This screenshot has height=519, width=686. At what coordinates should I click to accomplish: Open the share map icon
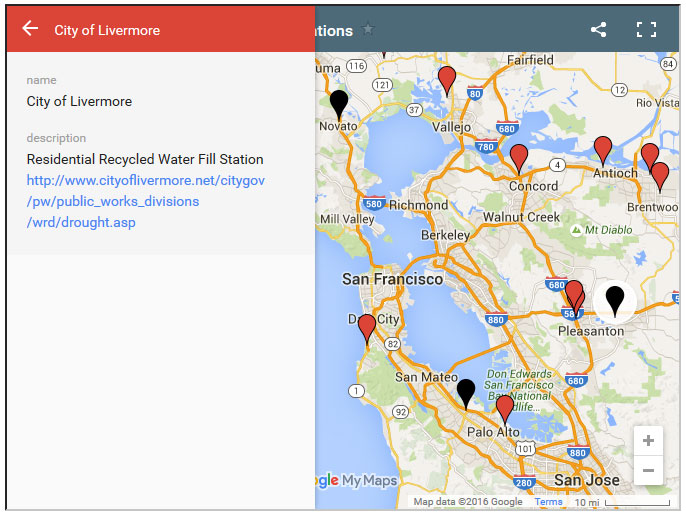598,30
